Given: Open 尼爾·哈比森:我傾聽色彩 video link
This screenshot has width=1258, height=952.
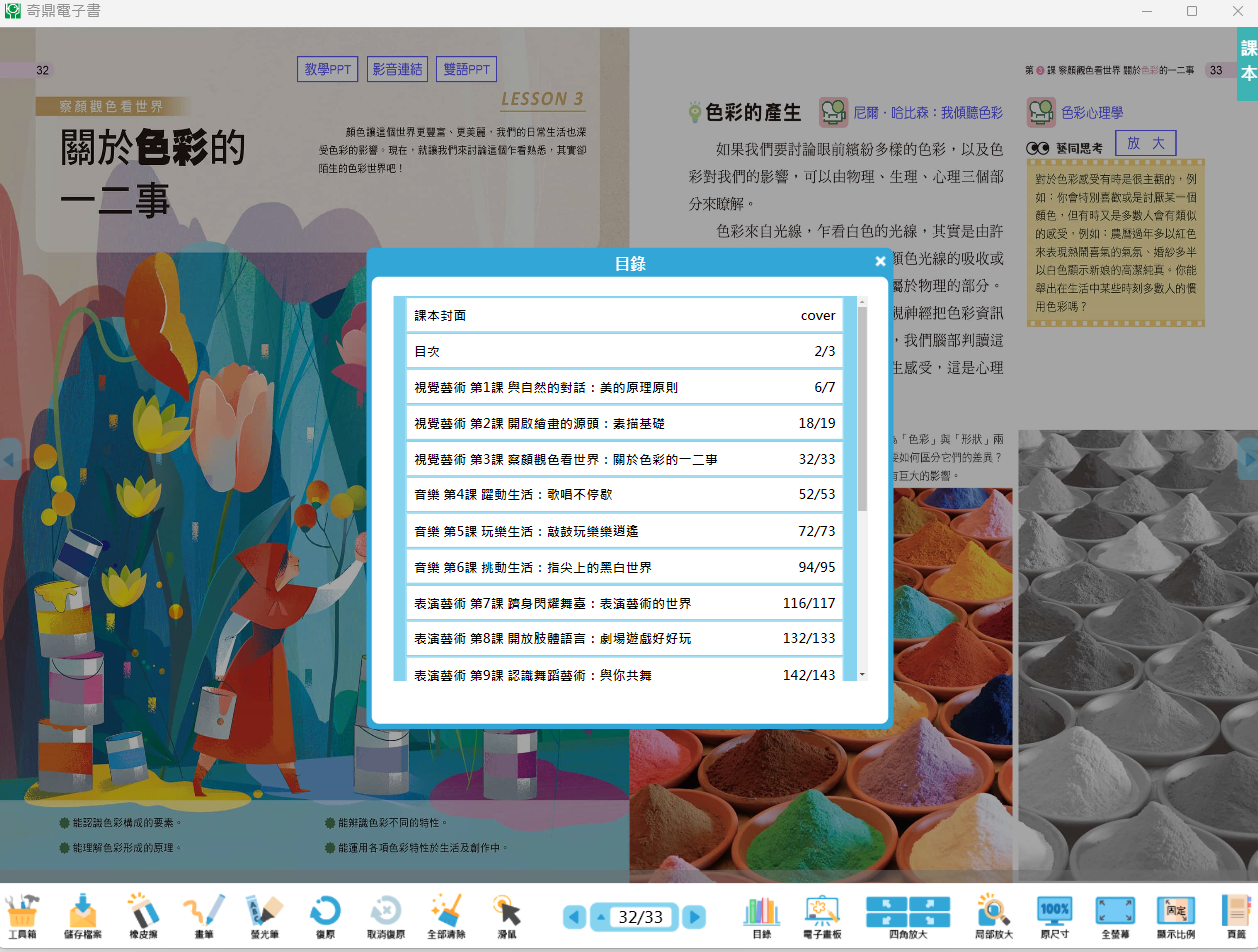Looking at the screenshot, I should pos(928,113).
